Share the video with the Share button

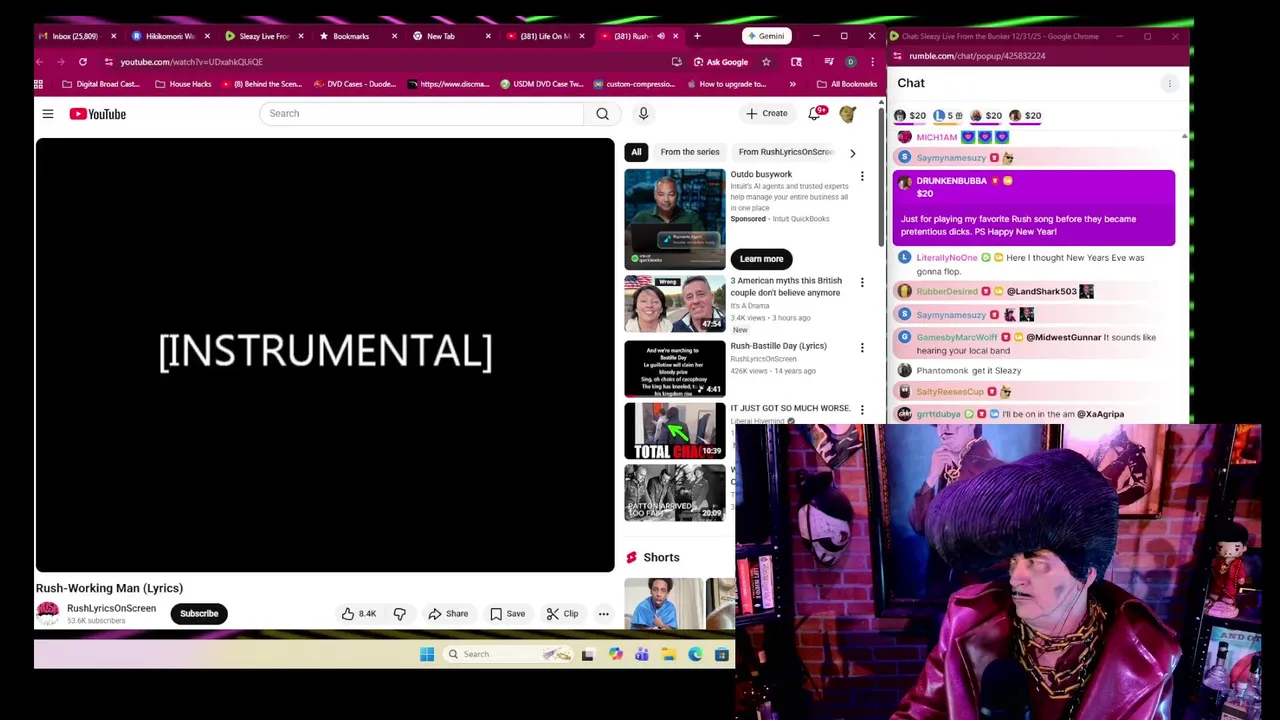click(x=448, y=614)
